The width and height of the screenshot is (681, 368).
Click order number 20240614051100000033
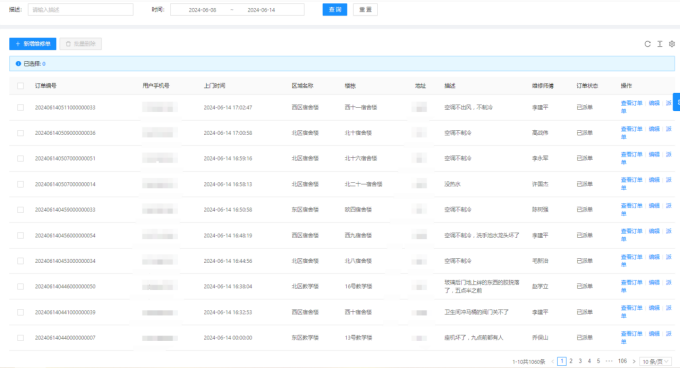(x=65, y=107)
